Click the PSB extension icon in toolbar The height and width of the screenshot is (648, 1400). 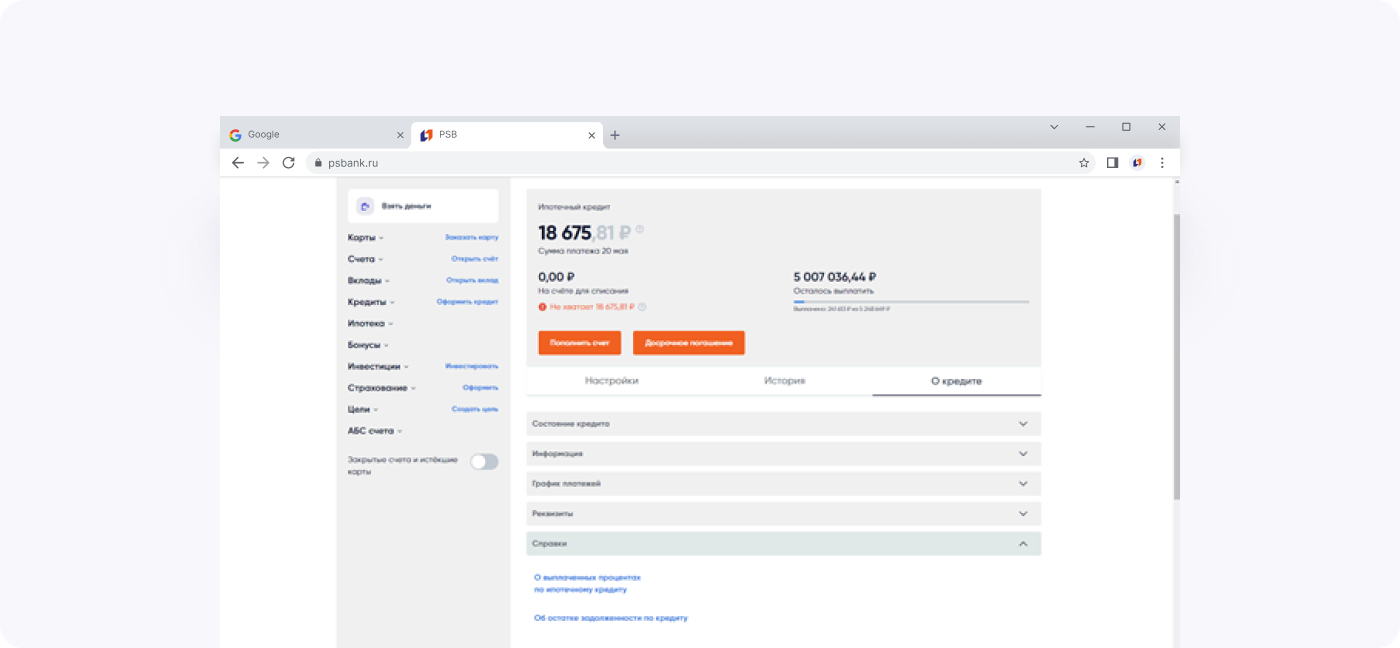tap(1137, 163)
